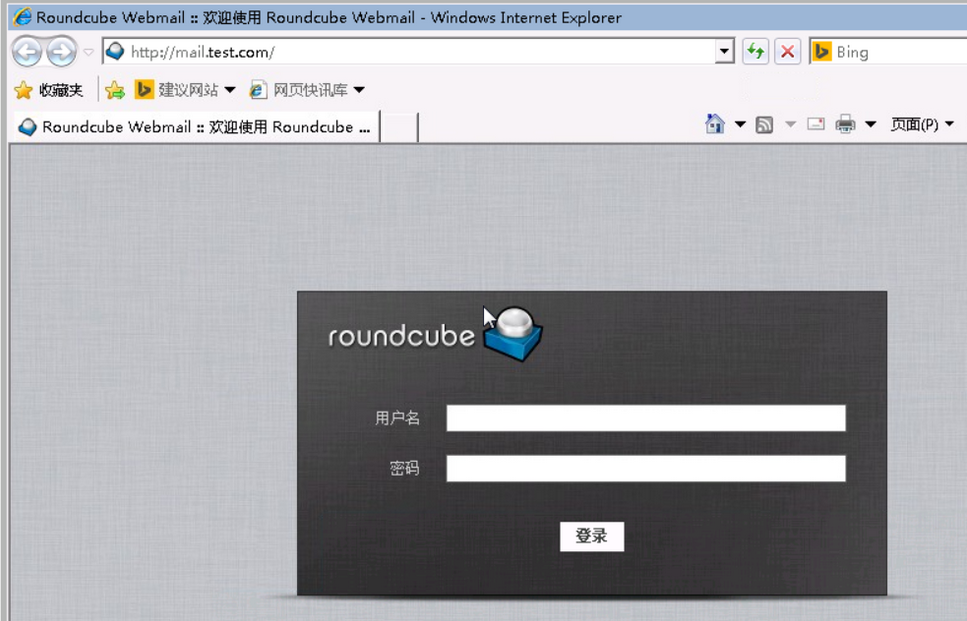
Task: Click the Read Mail envelope icon
Action: (x=816, y=124)
